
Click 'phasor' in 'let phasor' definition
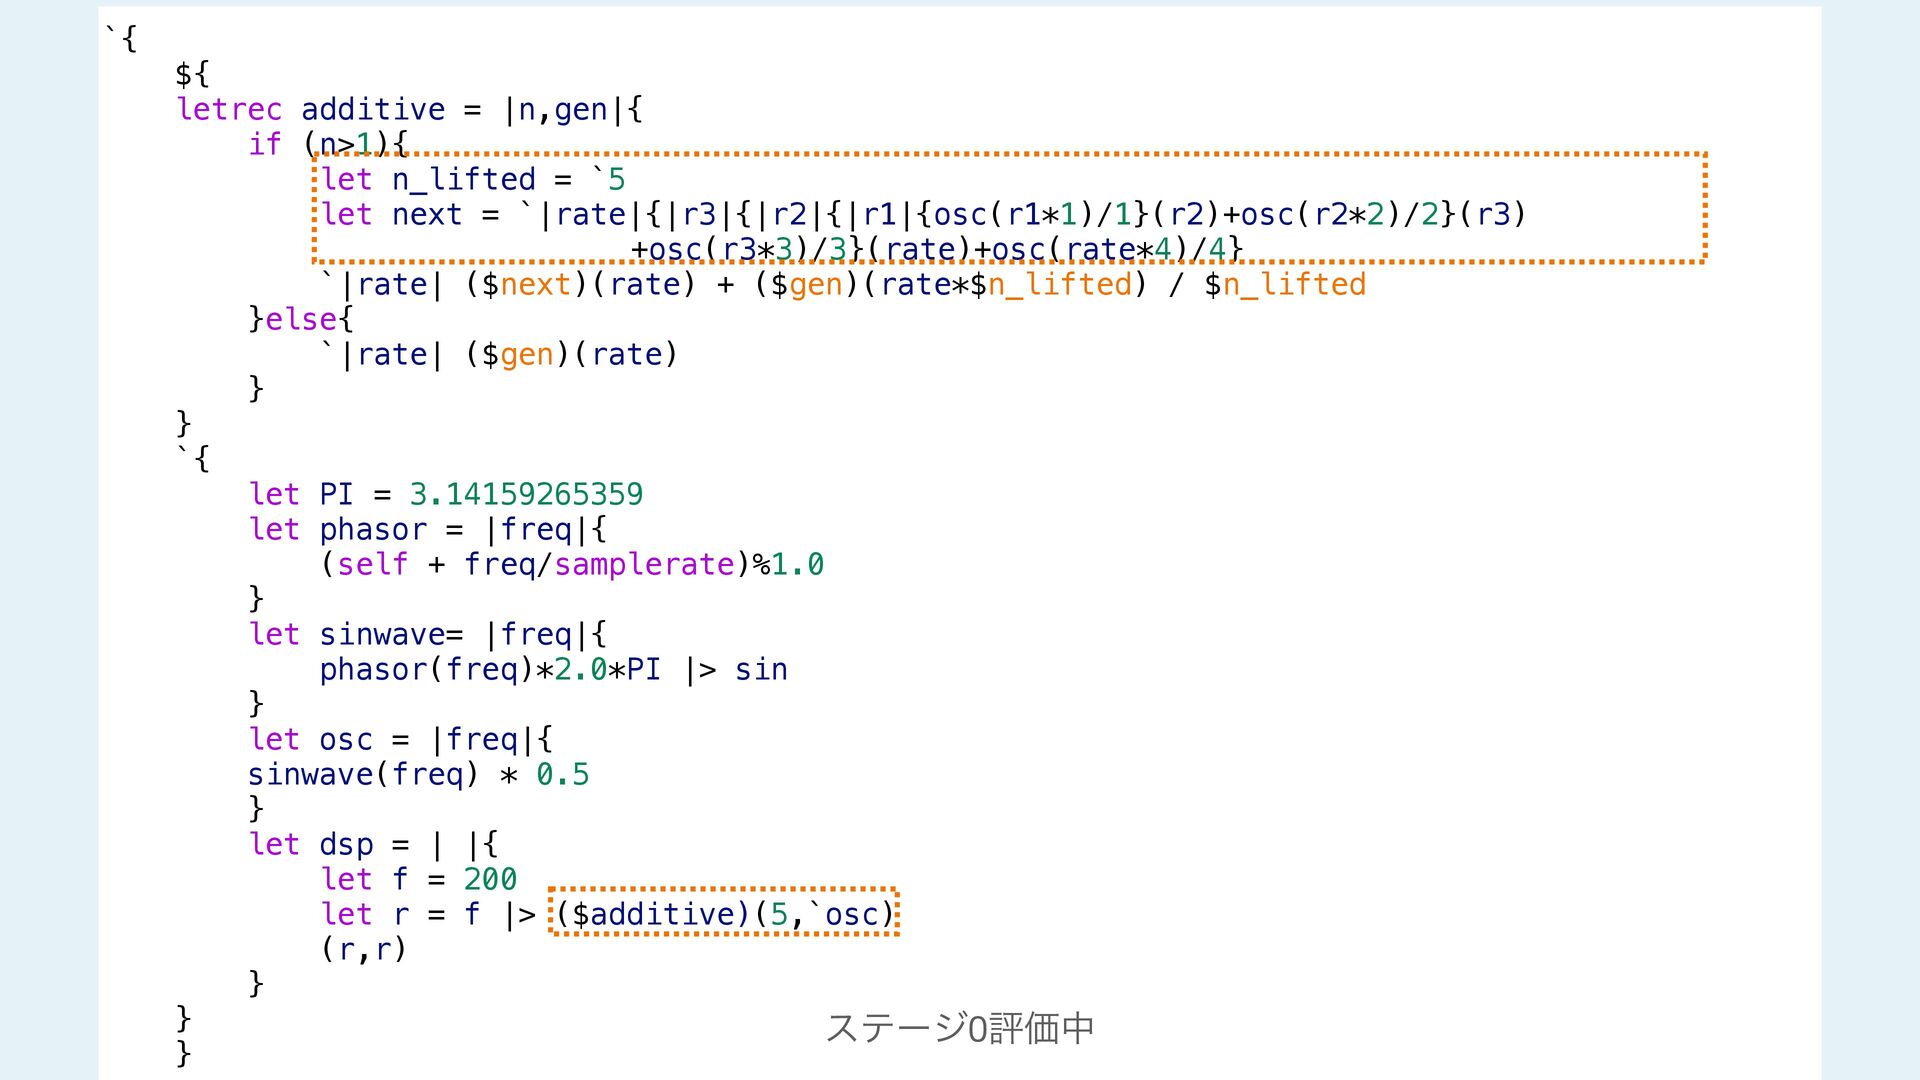(373, 529)
